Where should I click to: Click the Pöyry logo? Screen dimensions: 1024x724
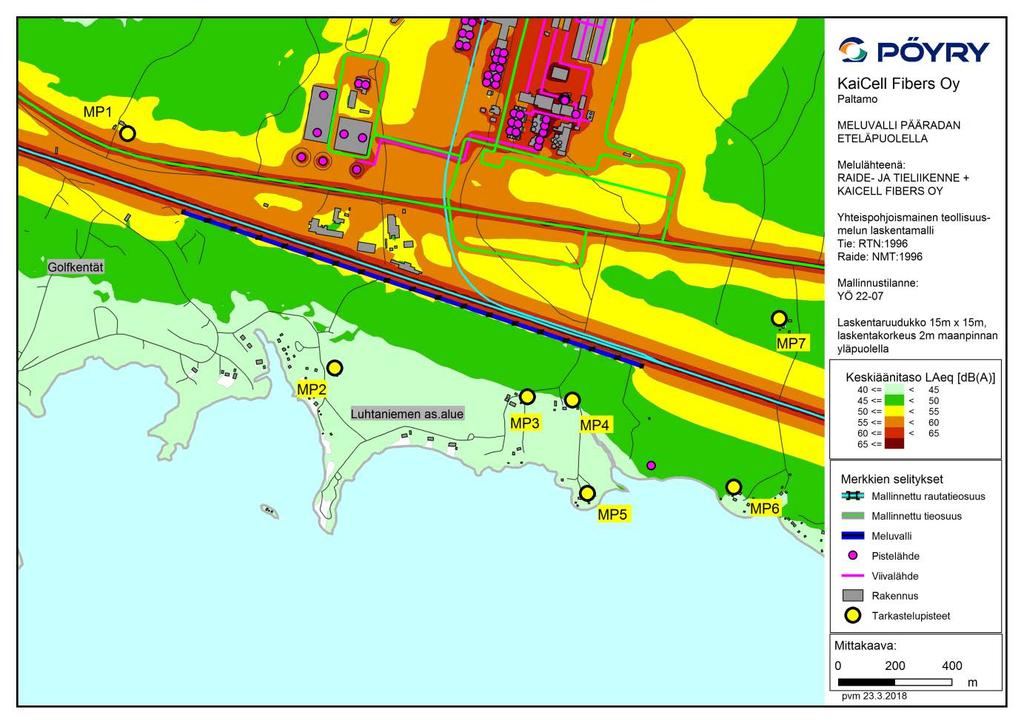[x=914, y=50]
